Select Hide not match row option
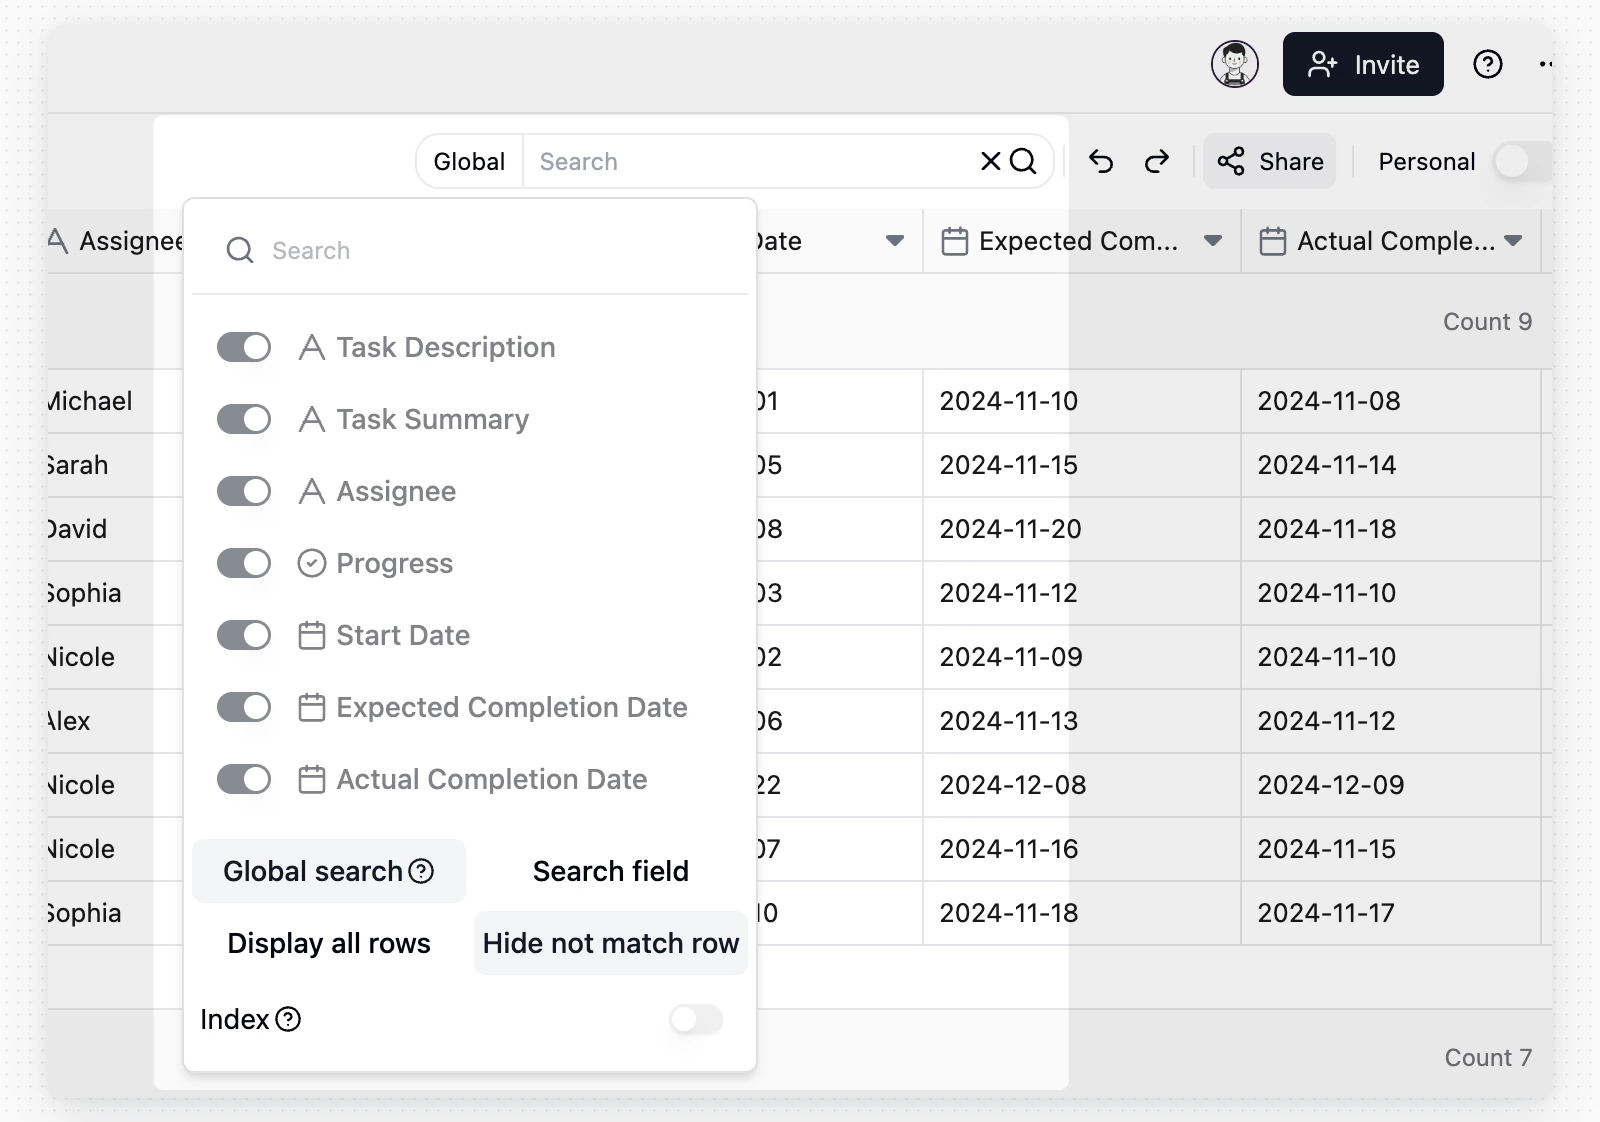The image size is (1600, 1122). coord(611,943)
